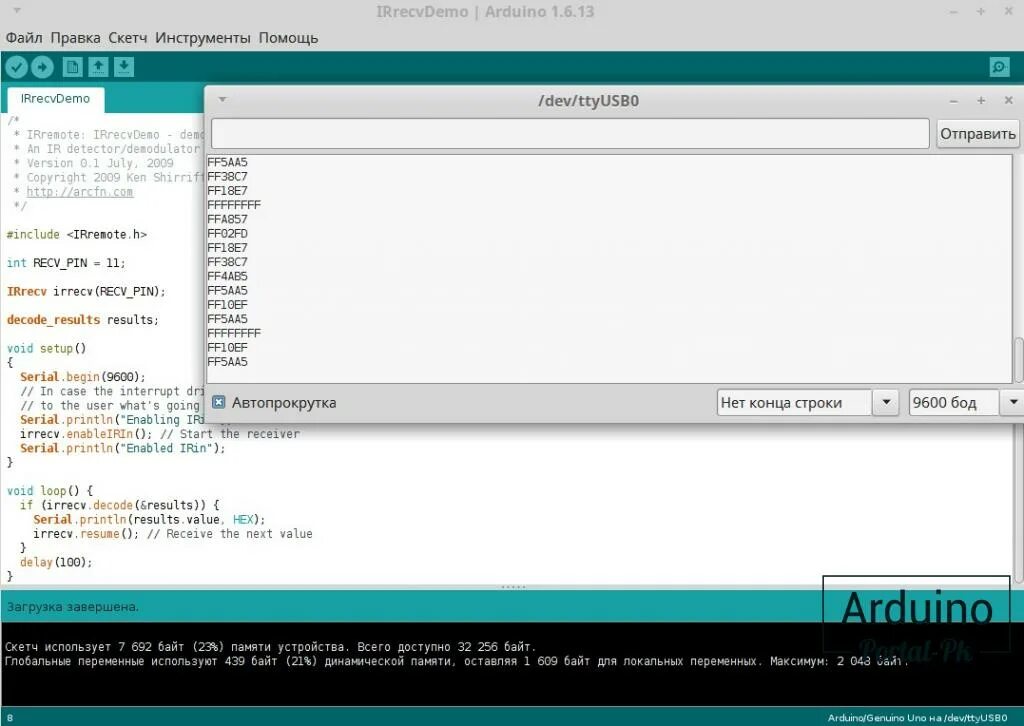The image size is (1024, 726).
Task: Open the Инструменты menu
Action: click(202, 38)
